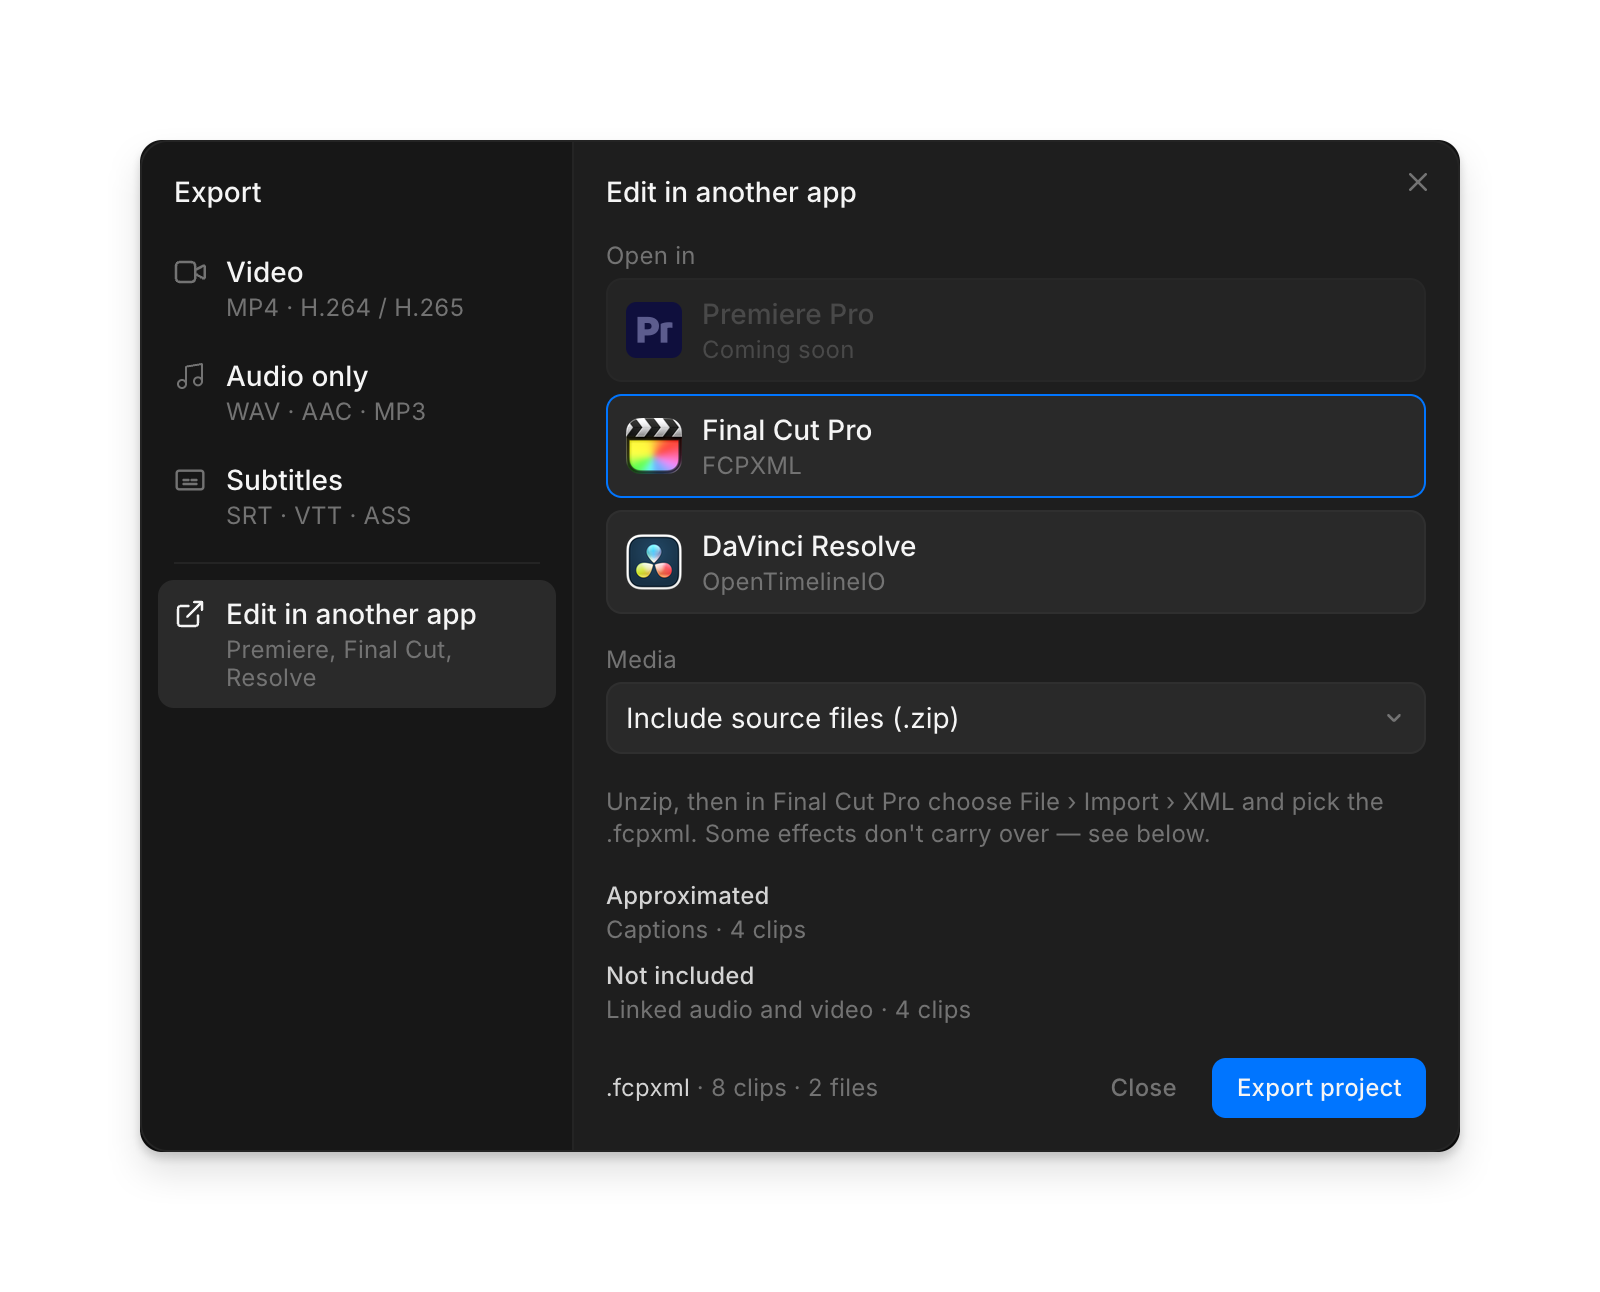Image resolution: width=1600 pixels, height=1292 pixels.
Task: Open the Video export section
Action: click(x=357, y=289)
